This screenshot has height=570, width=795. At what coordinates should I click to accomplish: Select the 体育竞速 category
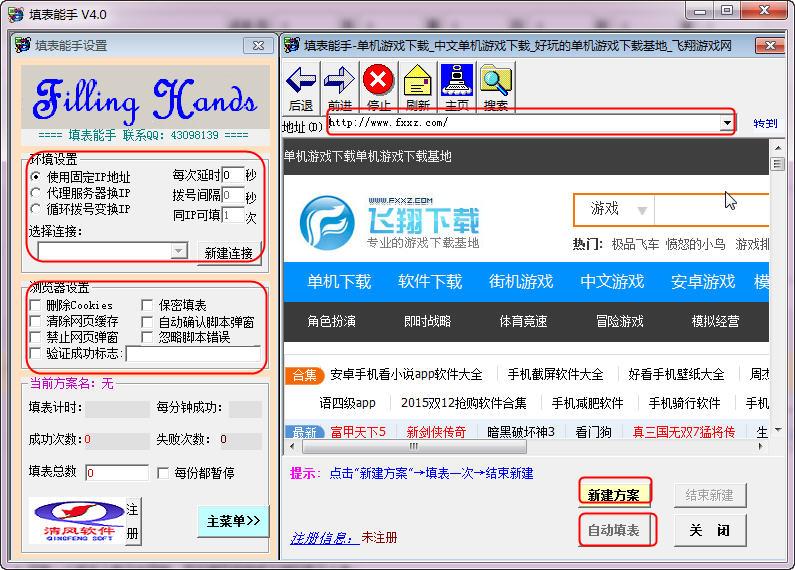pos(523,321)
